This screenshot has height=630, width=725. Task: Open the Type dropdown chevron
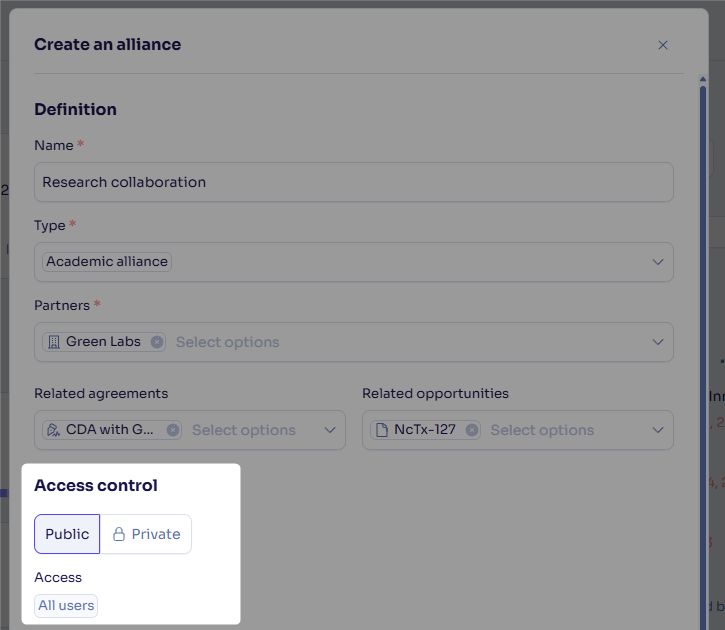point(657,262)
